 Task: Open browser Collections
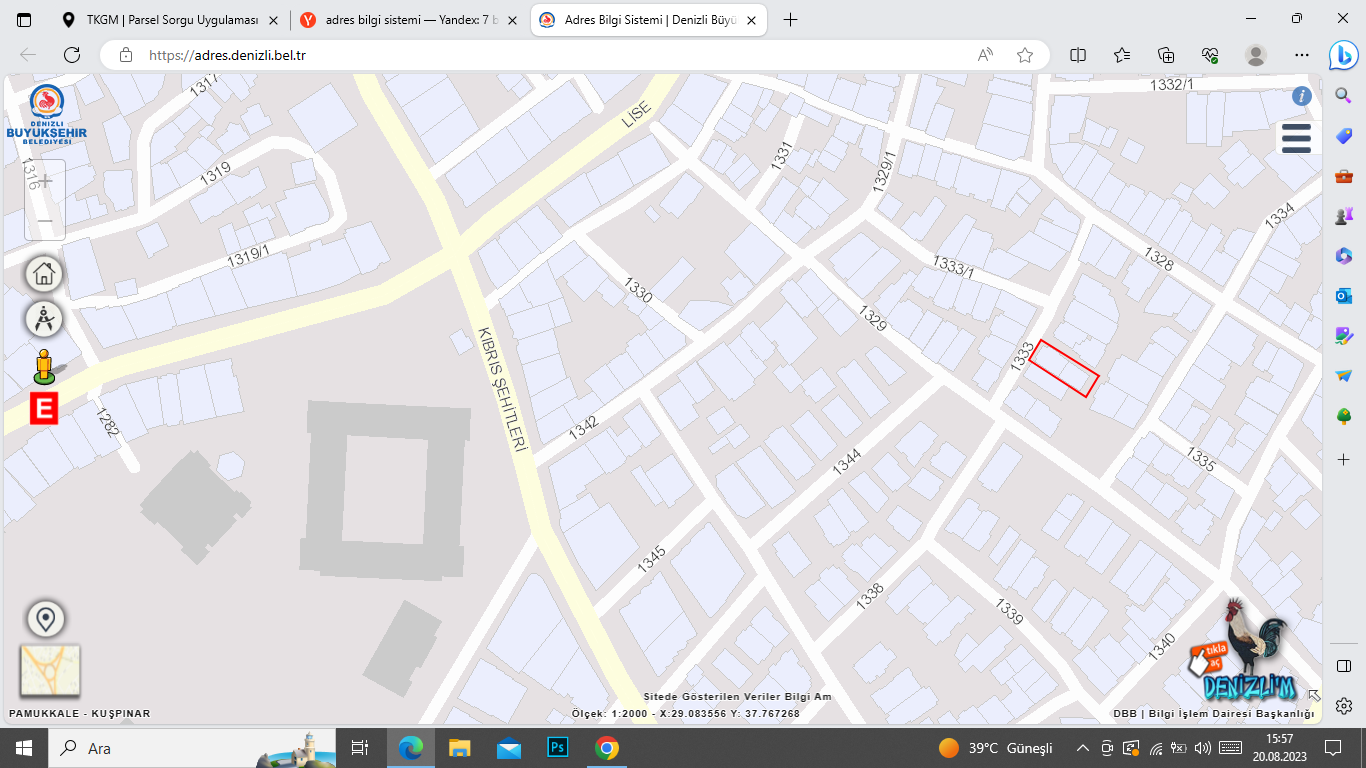tap(1166, 55)
